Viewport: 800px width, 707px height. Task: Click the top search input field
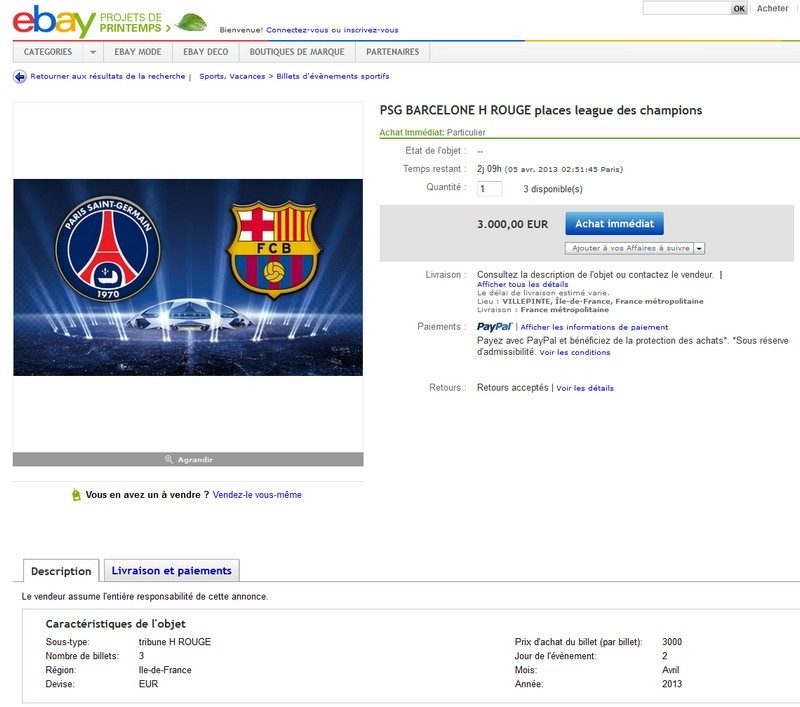687,8
